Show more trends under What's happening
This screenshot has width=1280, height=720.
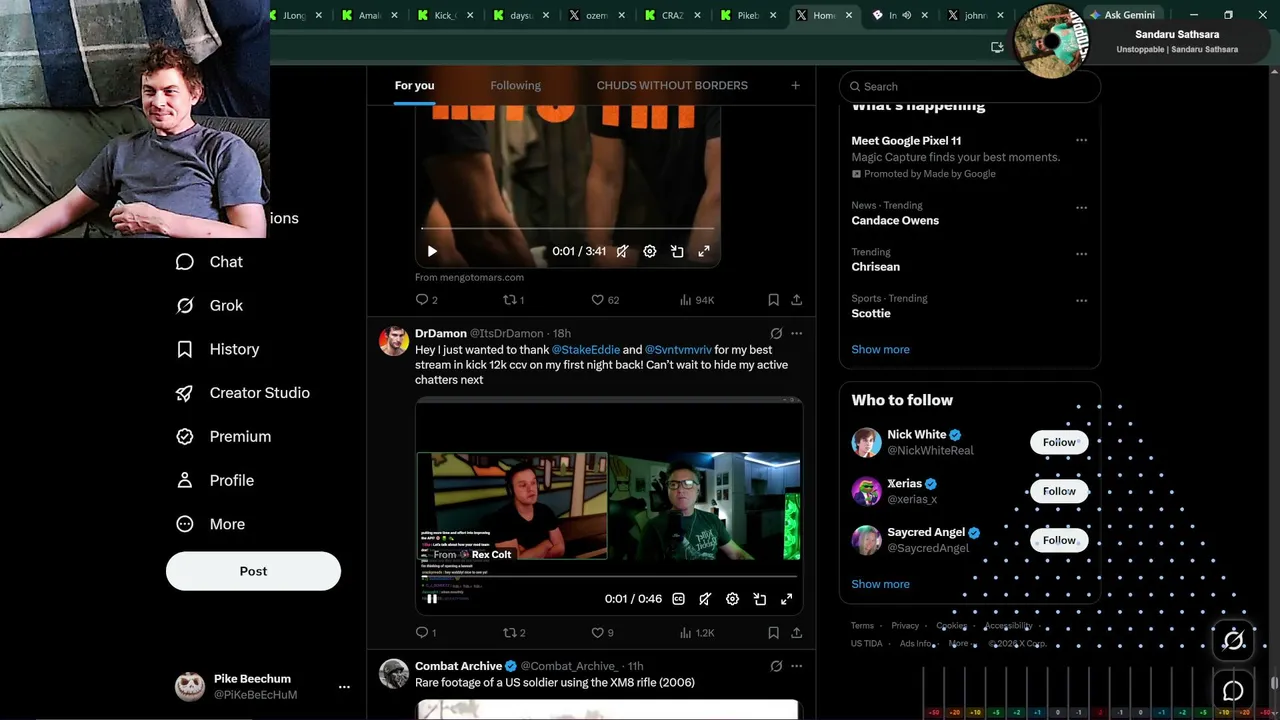tap(880, 350)
